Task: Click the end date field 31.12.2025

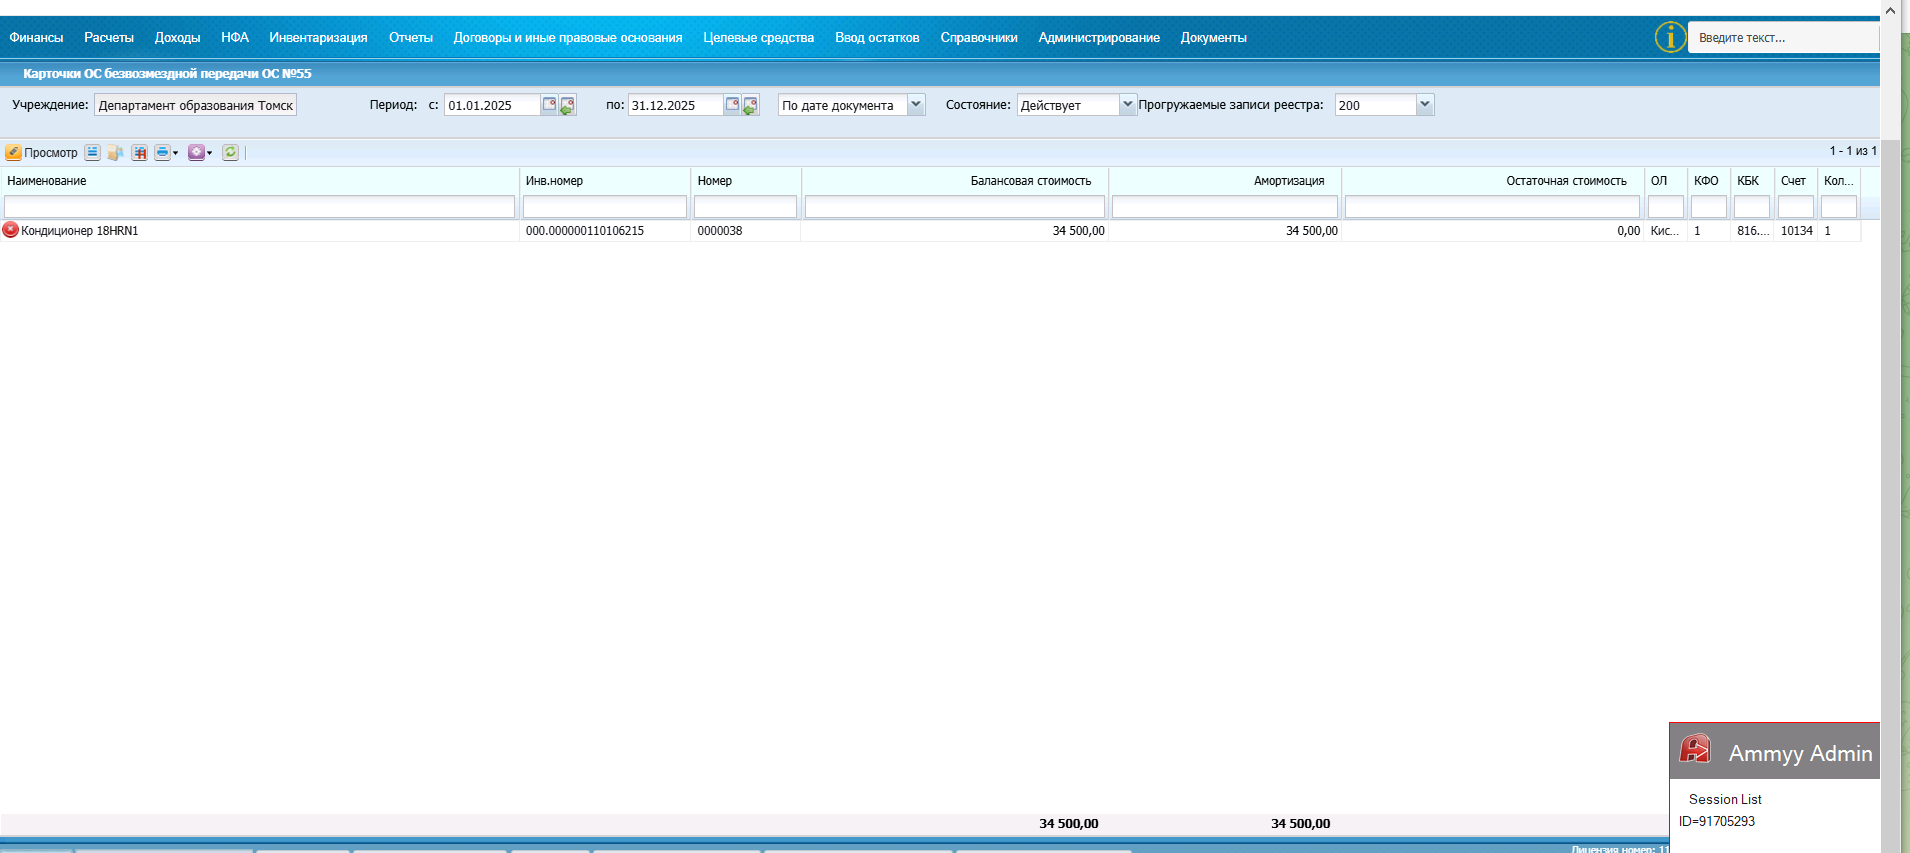Action: 675,105
